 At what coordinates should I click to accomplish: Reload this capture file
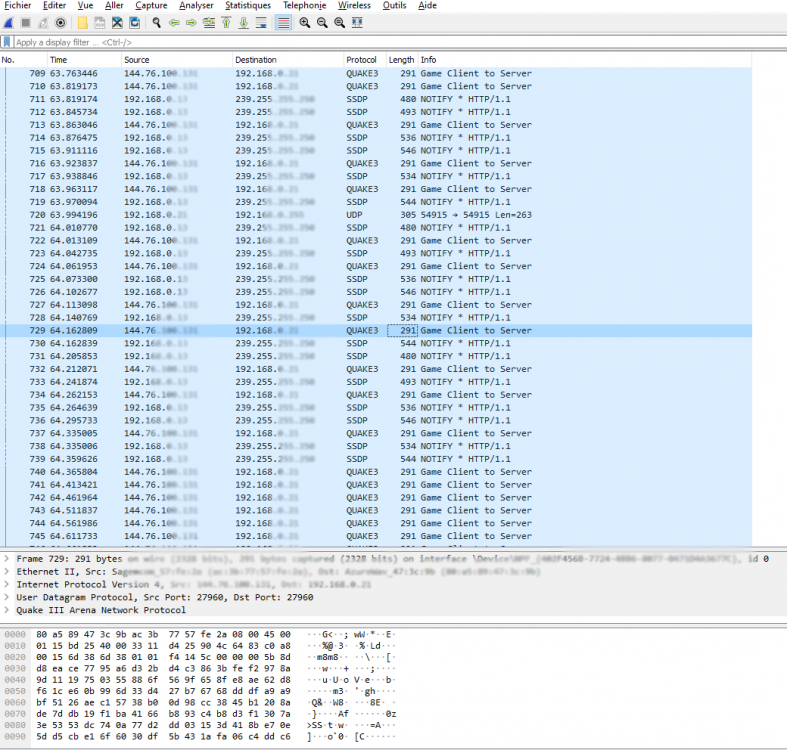pyautogui.click(x=135, y=23)
